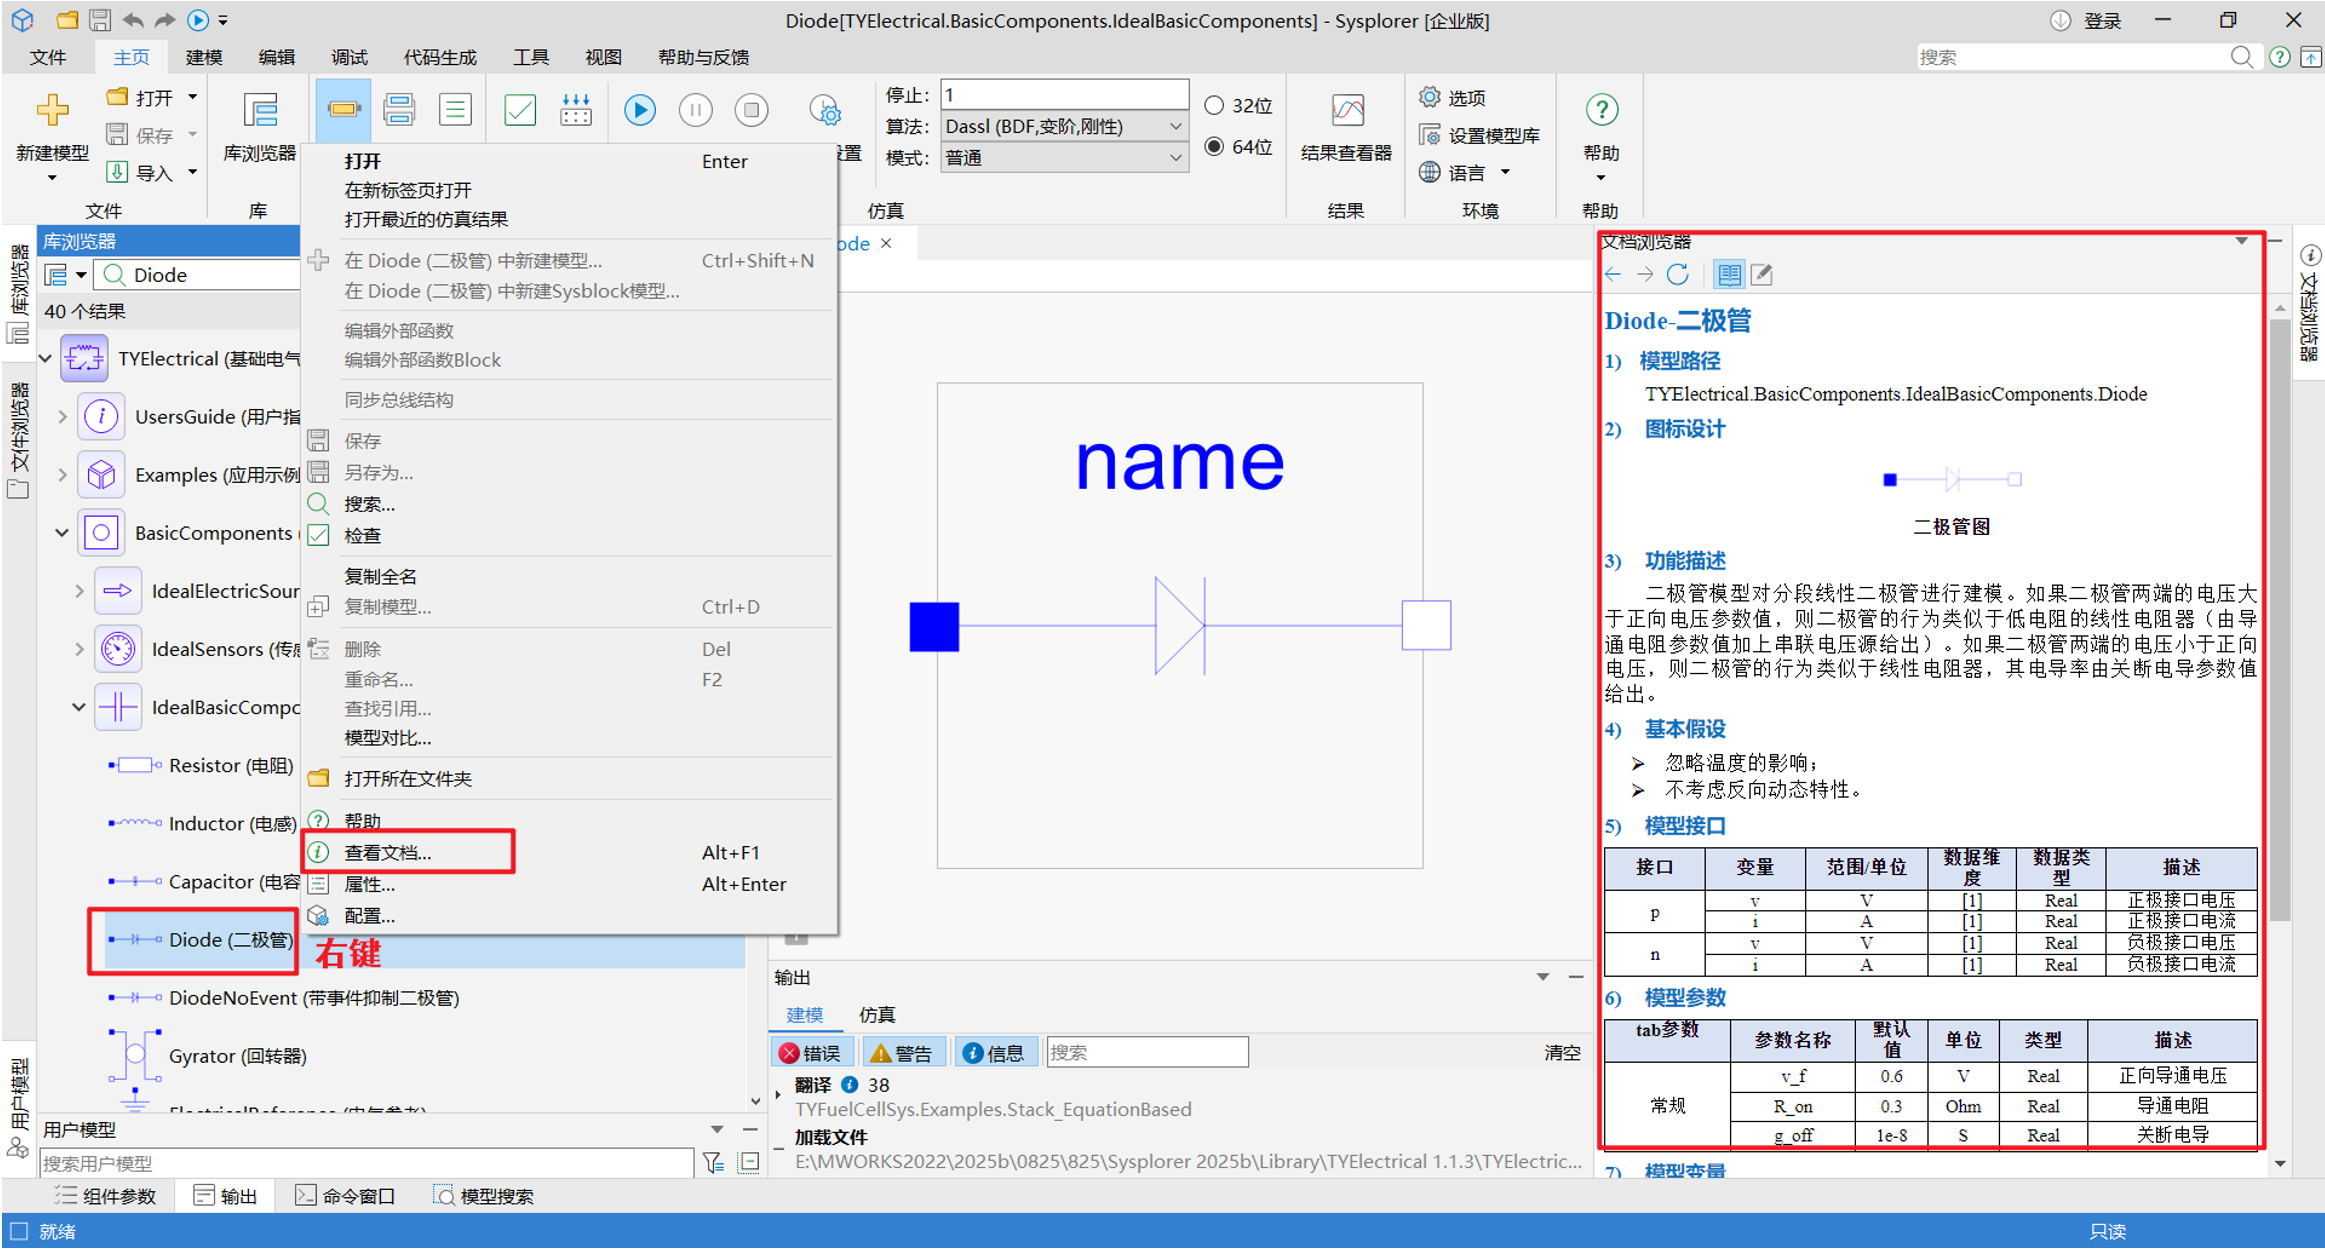Open the 算法 Dassl algorithm dropdown

pyautogui.click(x=1175, y=127)
